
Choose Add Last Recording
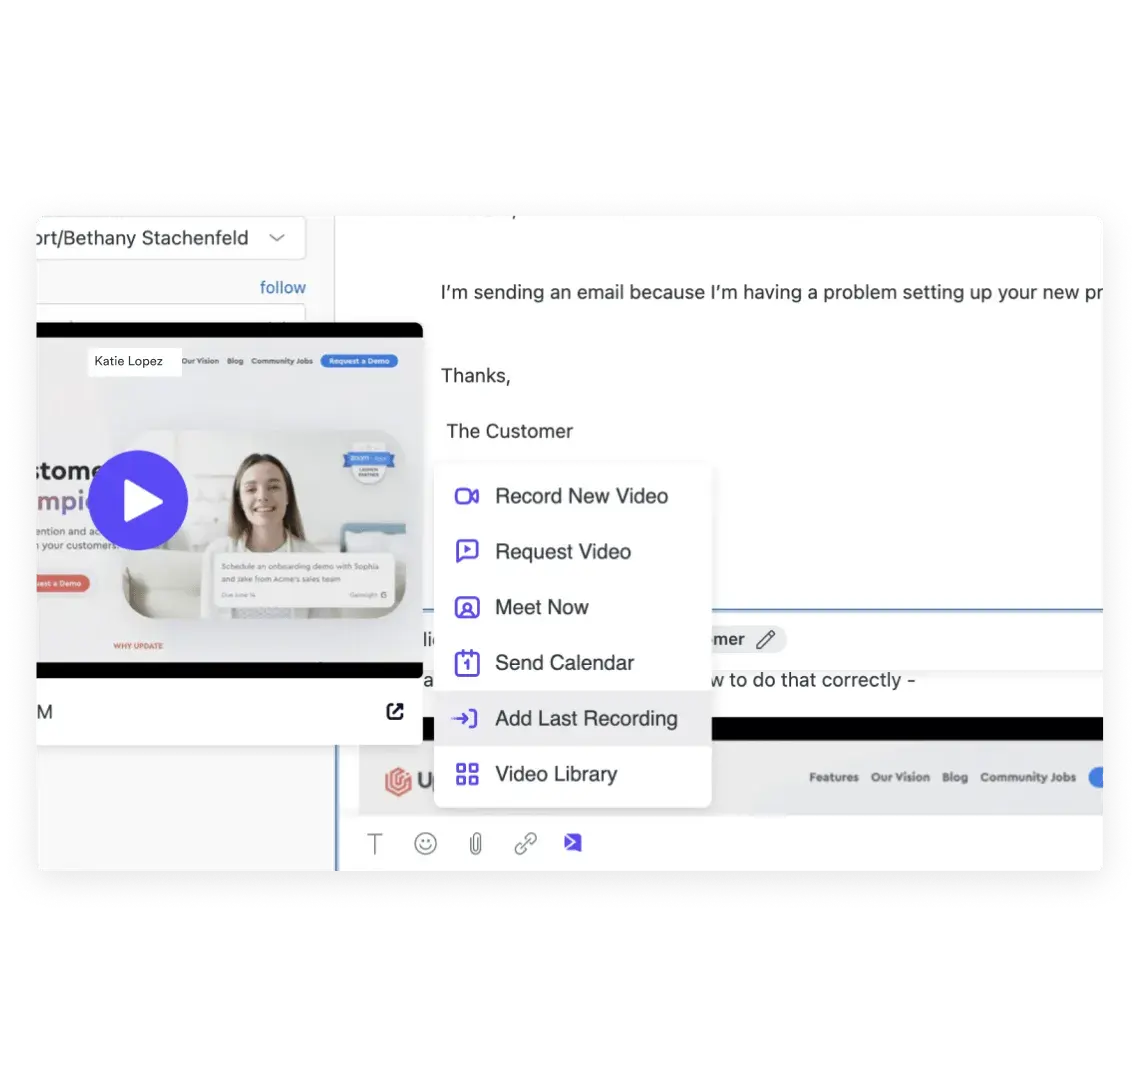(572, 719)
